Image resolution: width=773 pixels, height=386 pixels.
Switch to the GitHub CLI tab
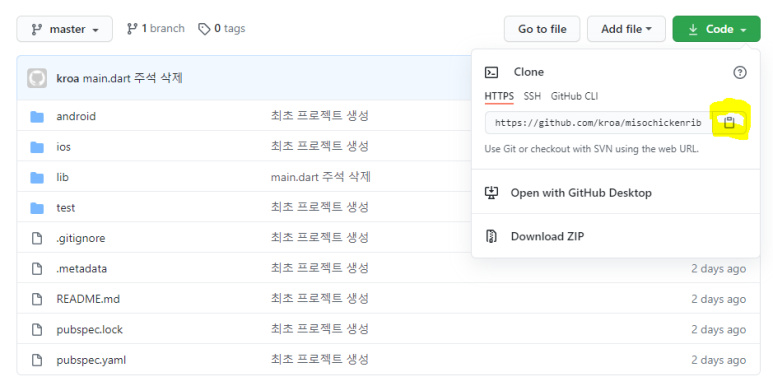[x=574, y=96]
